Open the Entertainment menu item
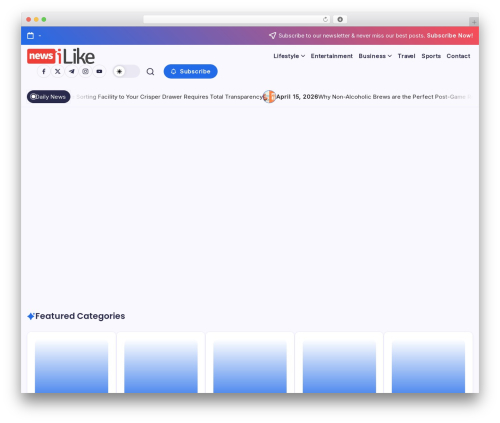The width and height of the screenshot is (500, 423). pyautogui.click(x=332, y=56)
